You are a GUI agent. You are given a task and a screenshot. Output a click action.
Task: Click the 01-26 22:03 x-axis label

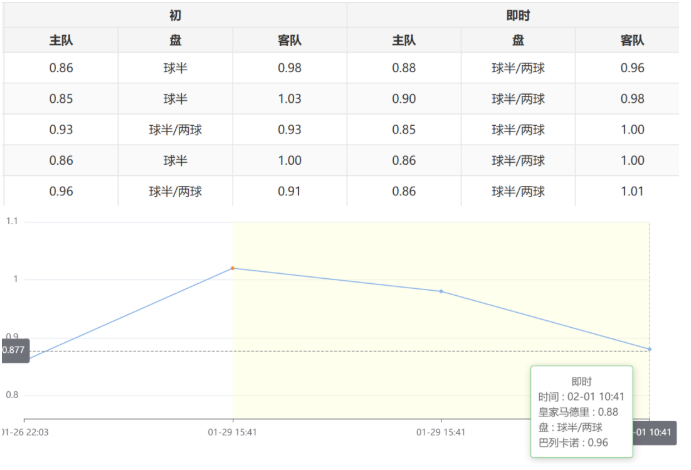pos(26,432)
